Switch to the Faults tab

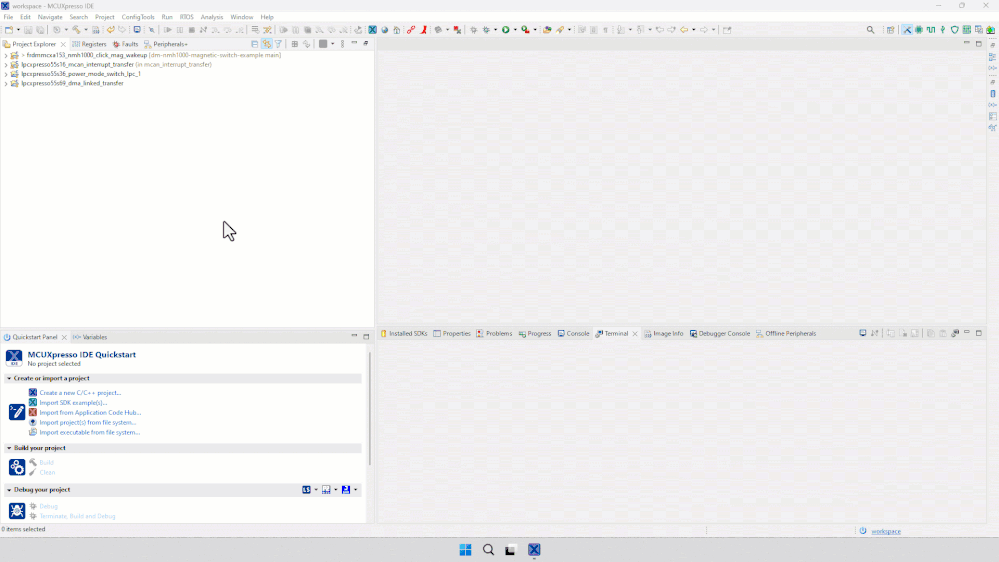click(126, 44)
